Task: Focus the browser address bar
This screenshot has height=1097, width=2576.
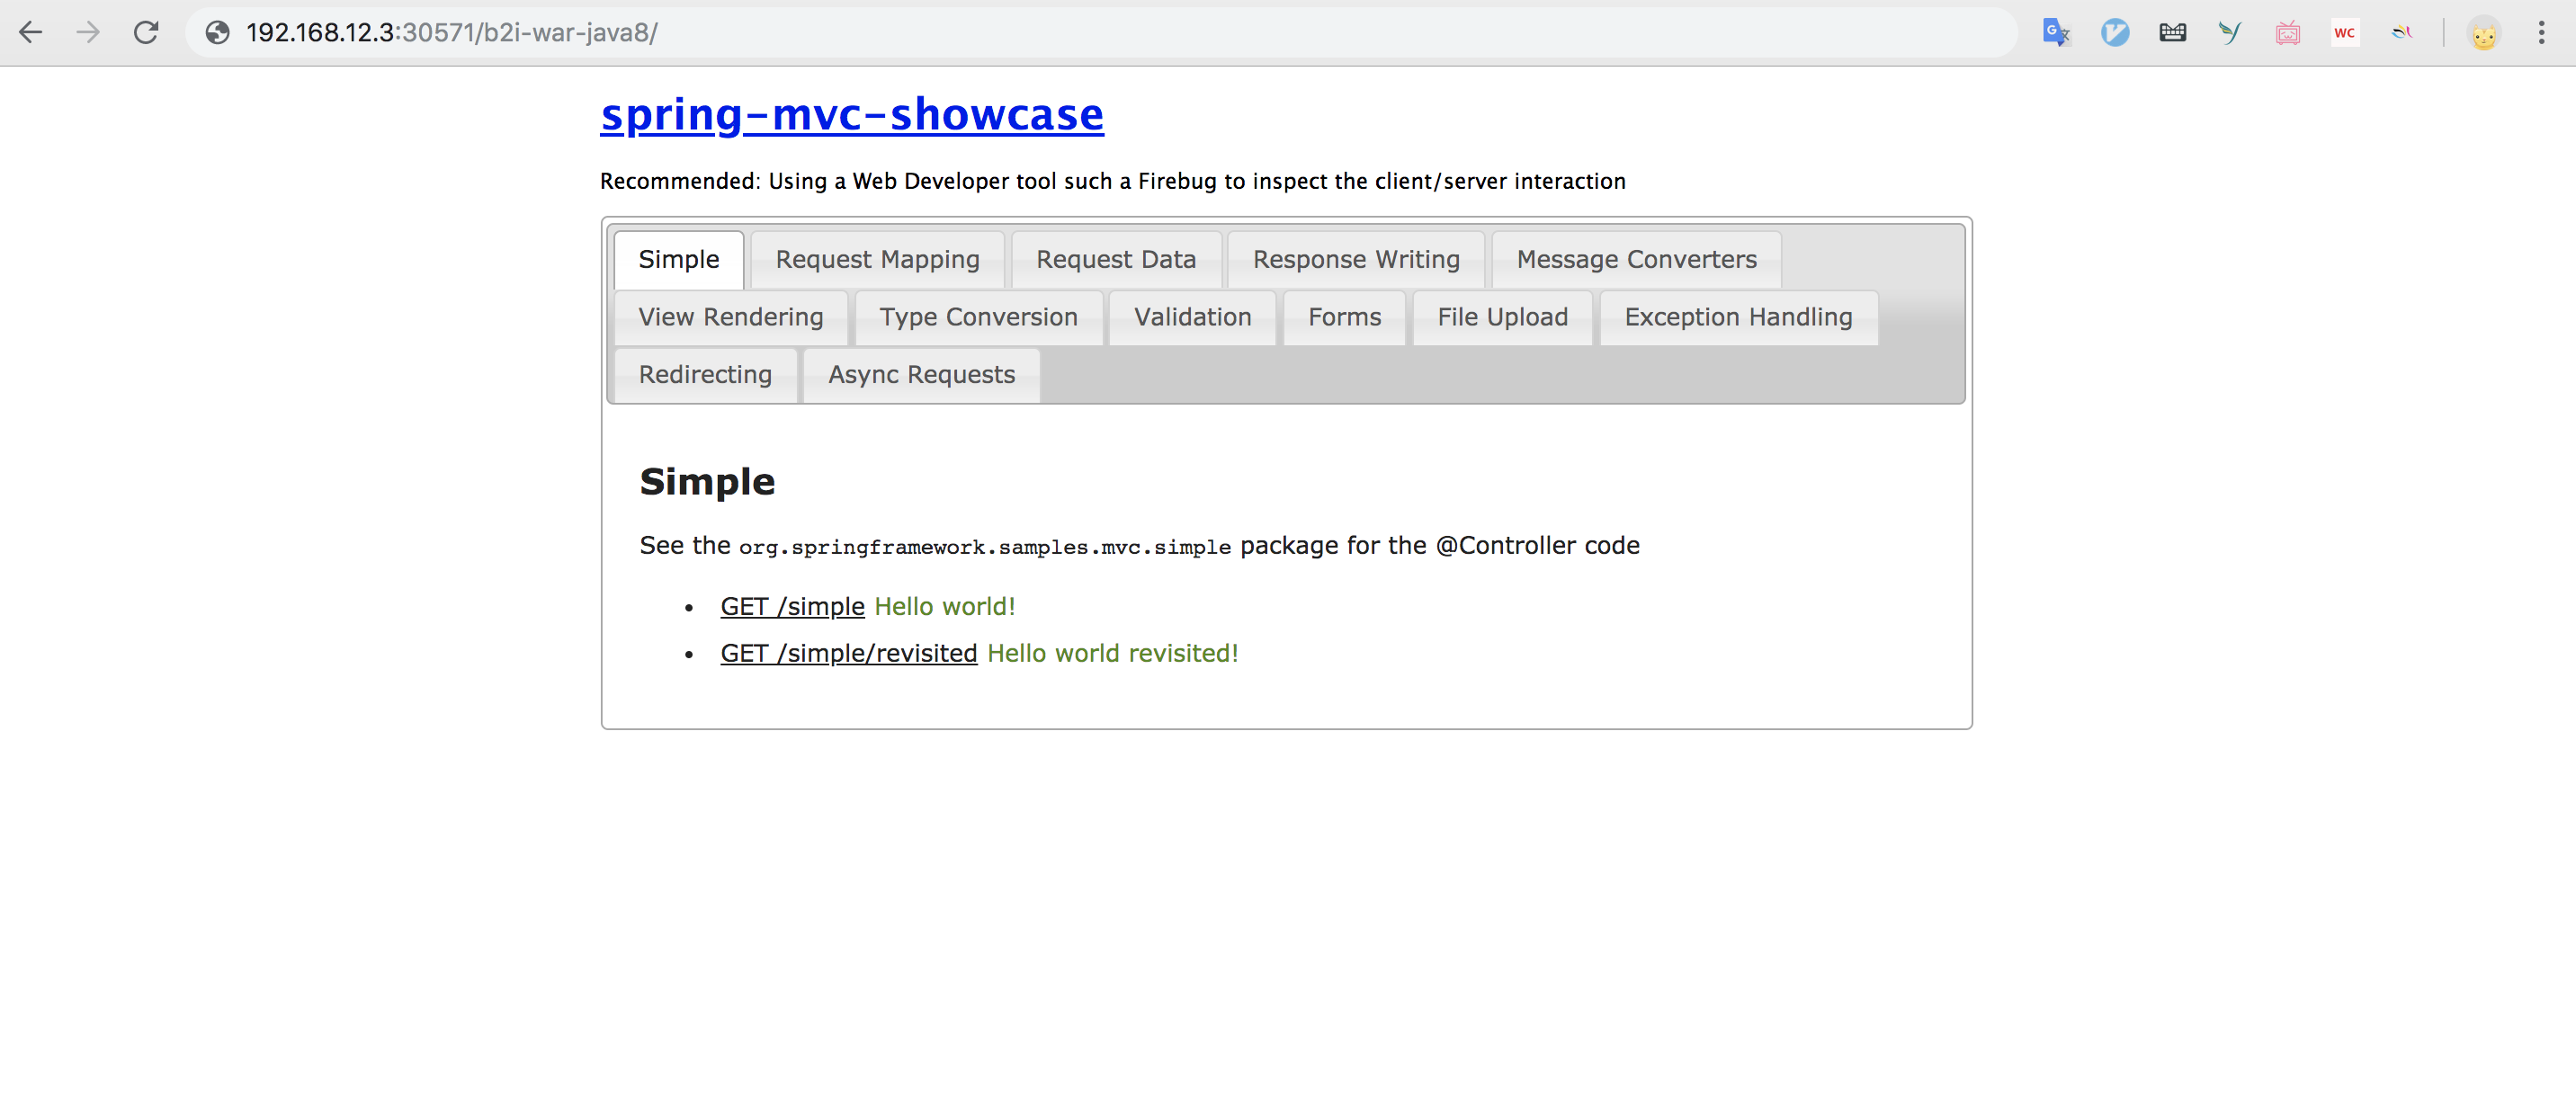Action: tap(1100, 33)
